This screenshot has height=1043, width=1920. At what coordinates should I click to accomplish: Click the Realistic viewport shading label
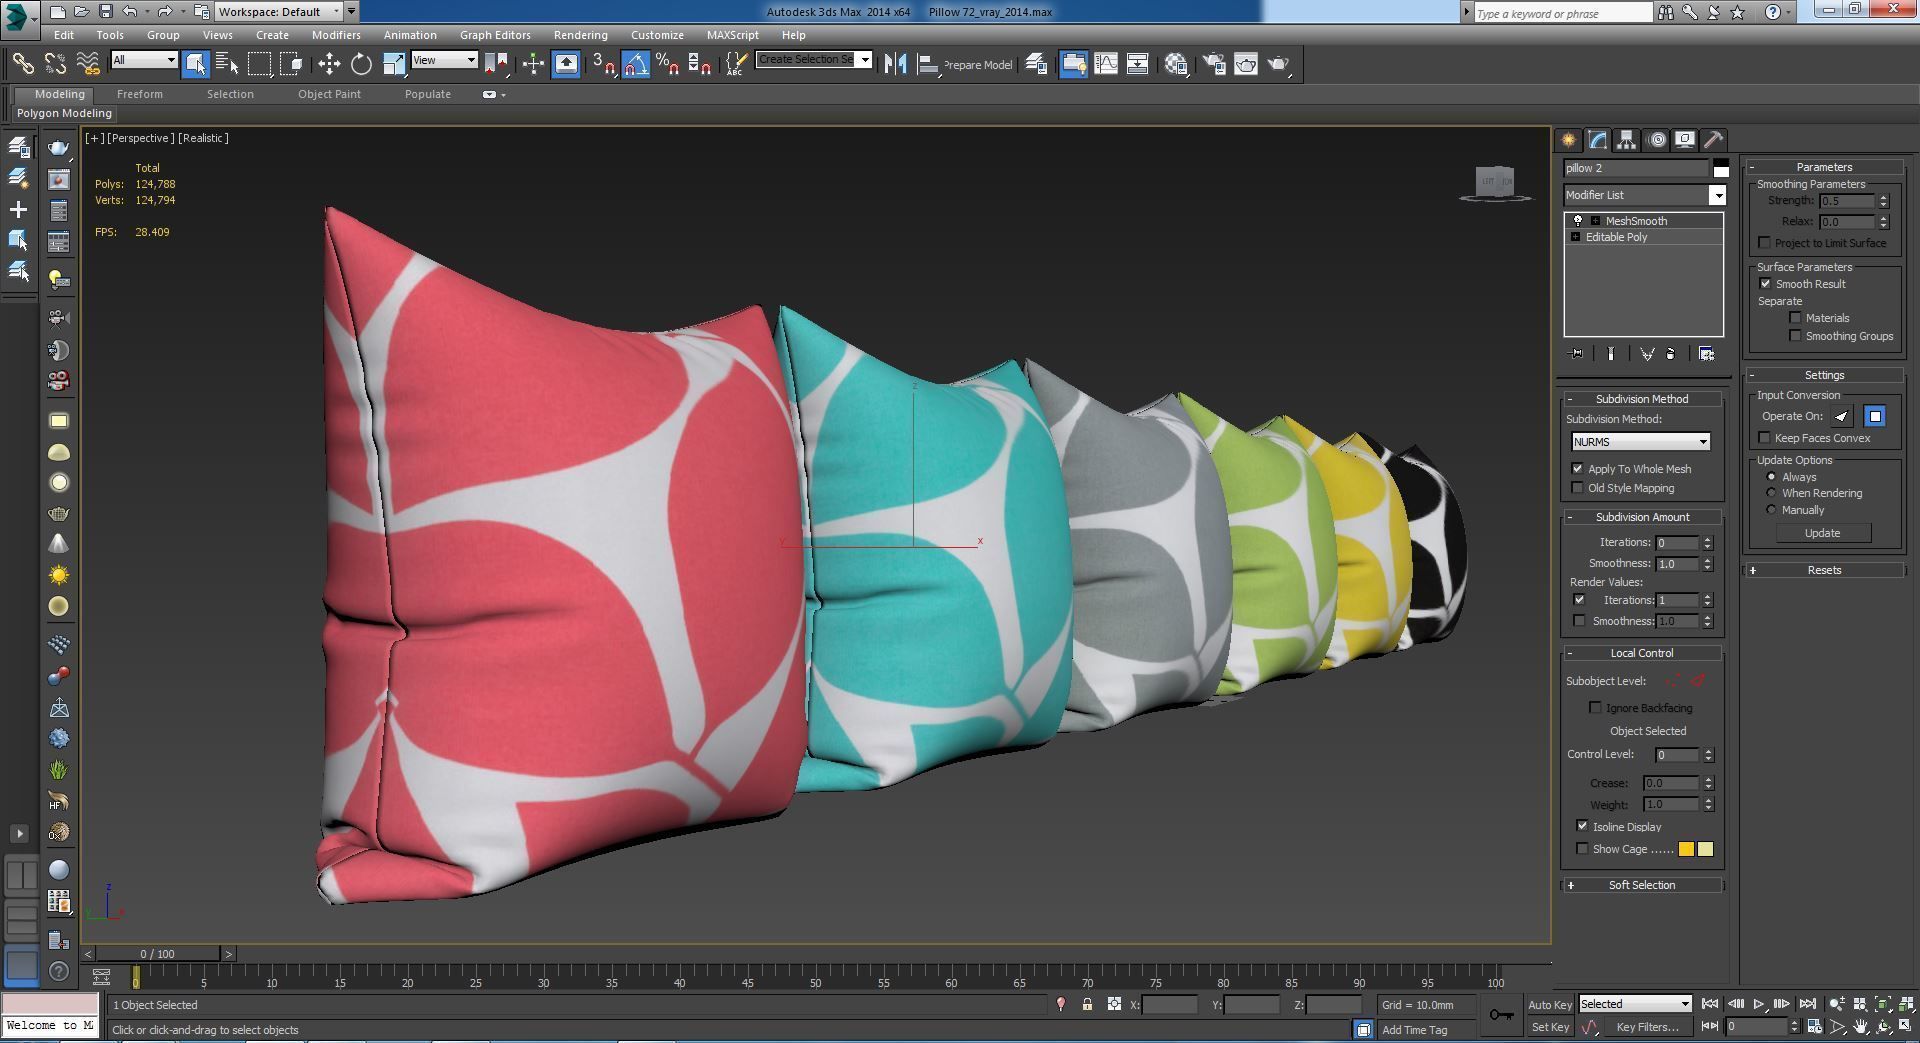[203, 138]
